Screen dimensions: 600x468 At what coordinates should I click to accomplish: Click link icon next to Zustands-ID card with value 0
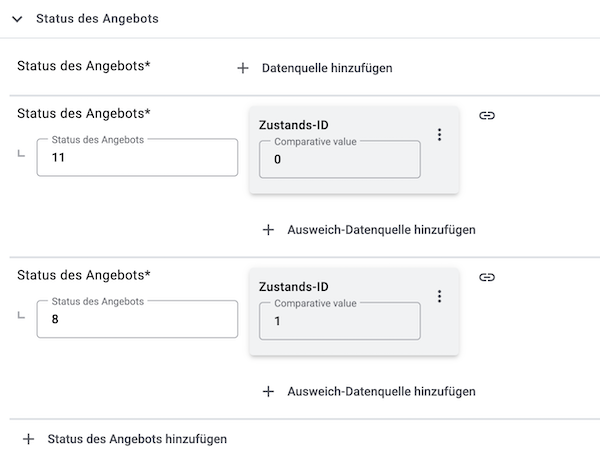pos(487,116)
